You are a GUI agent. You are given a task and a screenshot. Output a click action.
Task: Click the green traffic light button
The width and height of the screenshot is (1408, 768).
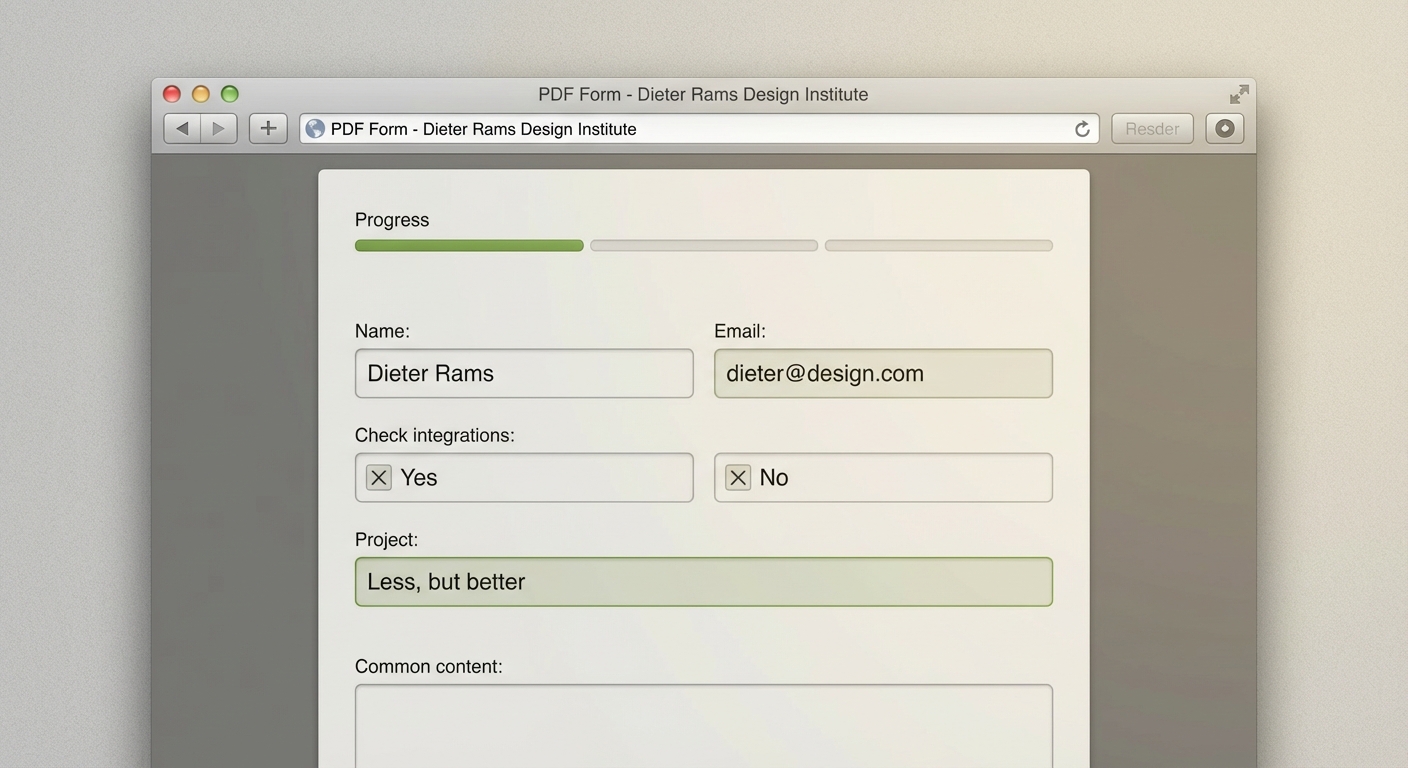click(x=229, y=93)
